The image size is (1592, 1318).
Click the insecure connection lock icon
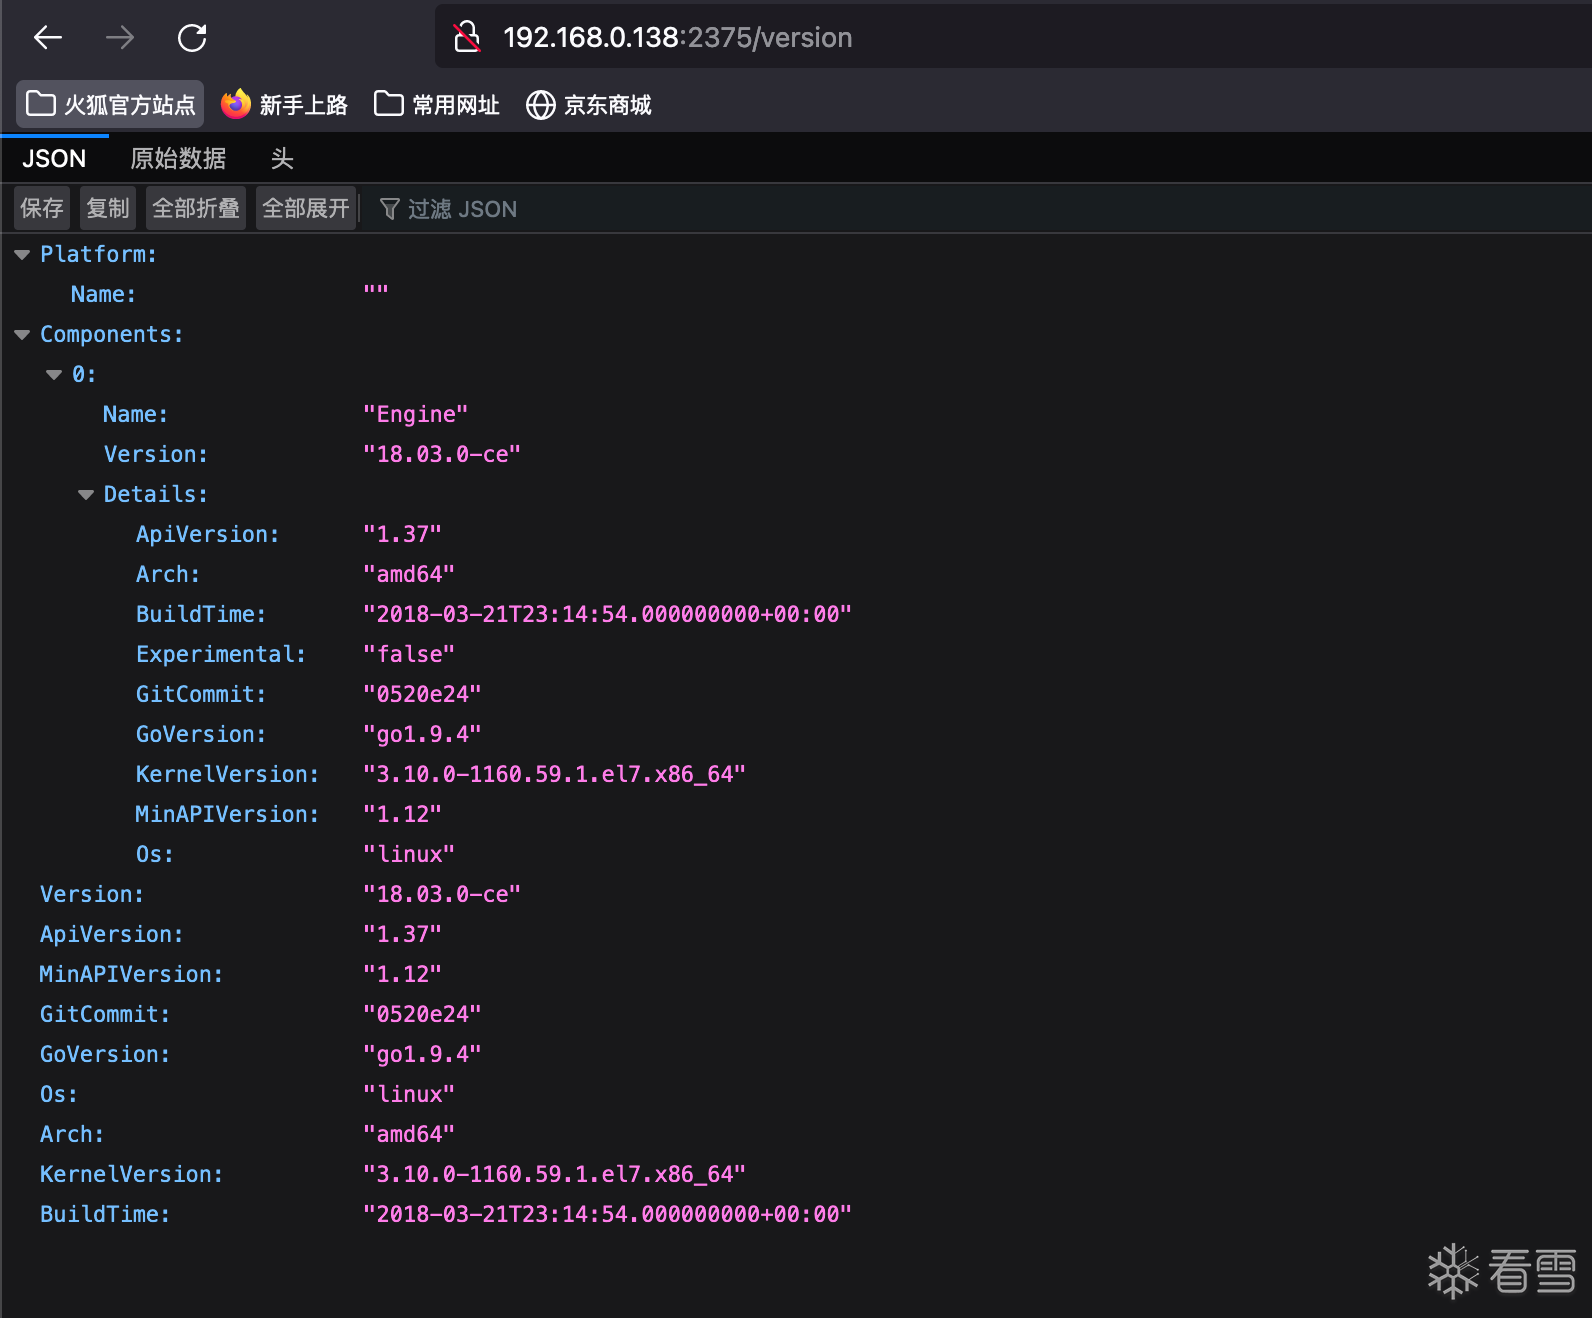point(467,38)
